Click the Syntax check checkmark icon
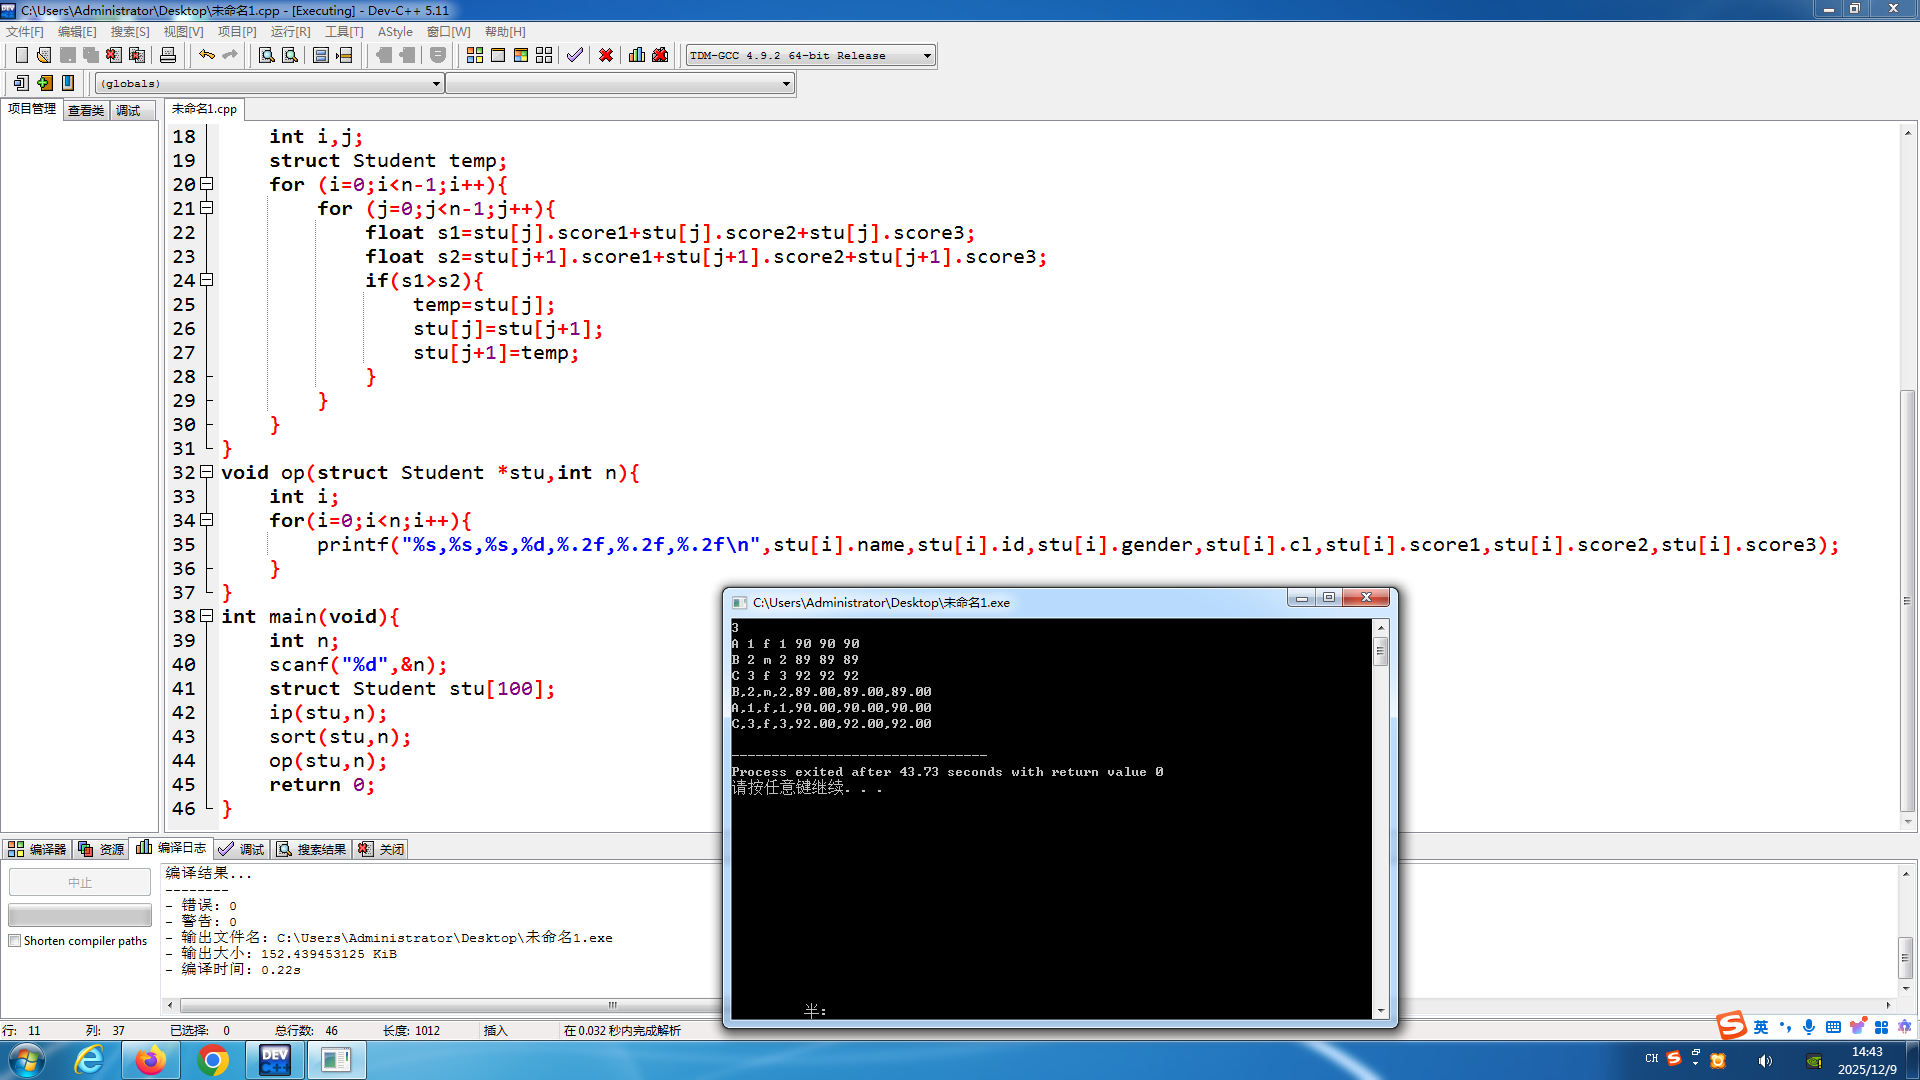The width and height of the screenshot is (1920, 1080). 575,55
